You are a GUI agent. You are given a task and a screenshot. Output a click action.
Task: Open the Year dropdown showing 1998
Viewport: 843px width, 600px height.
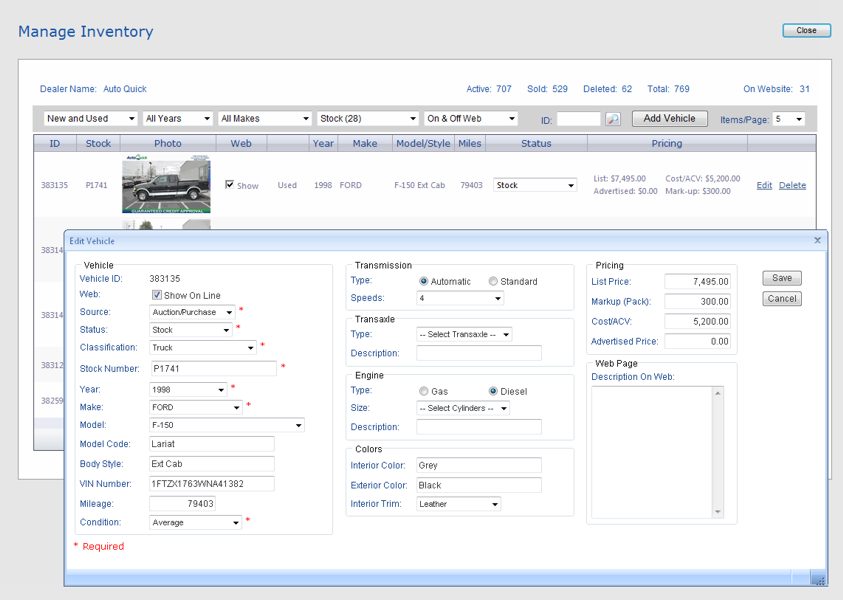(188, 389)
